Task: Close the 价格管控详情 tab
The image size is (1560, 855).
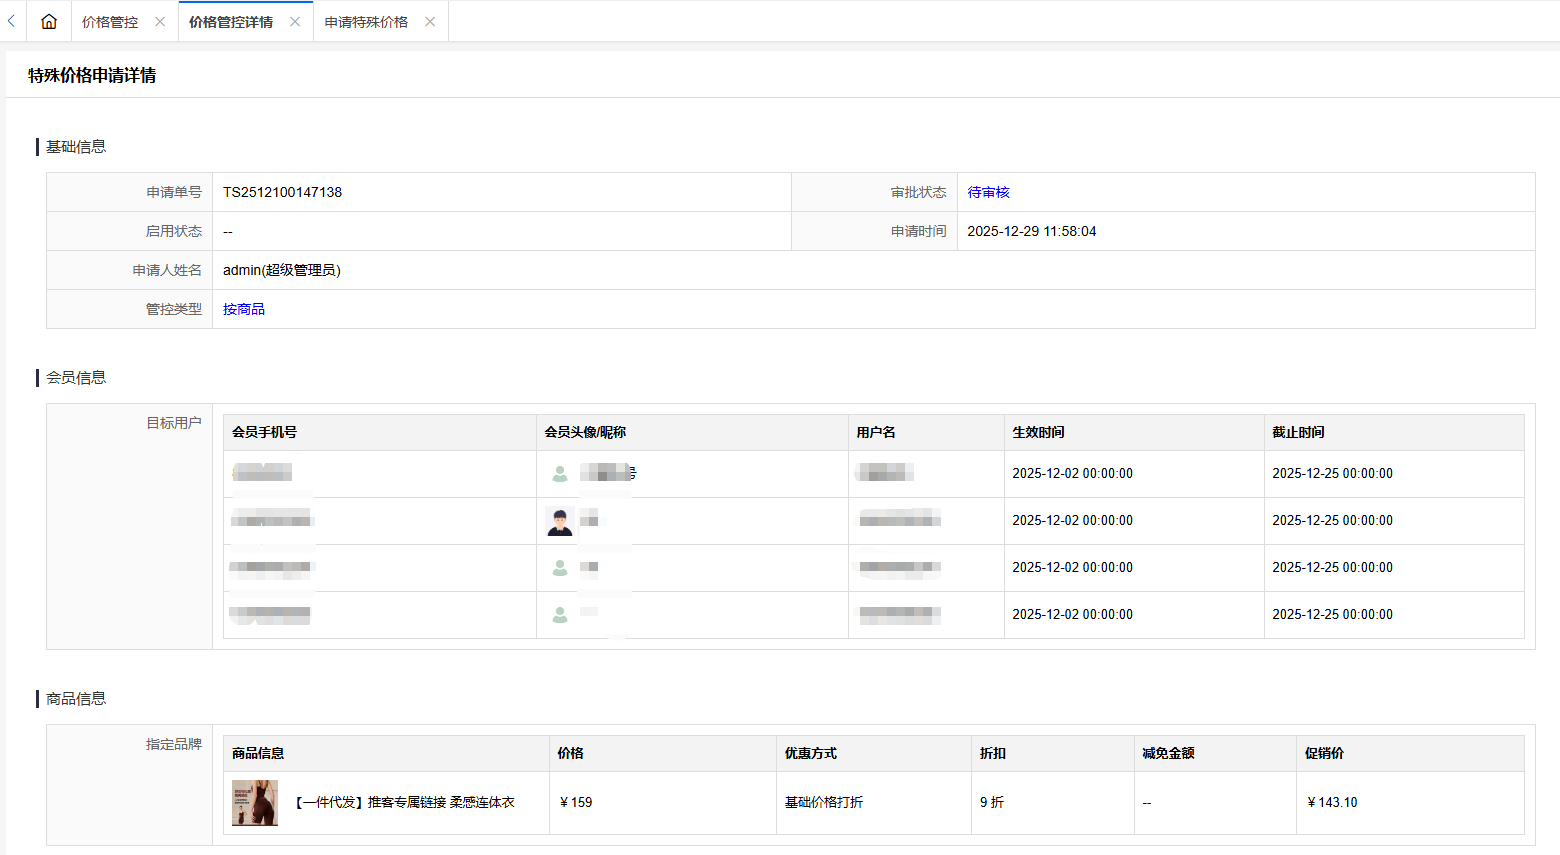Action: (295, 22)
